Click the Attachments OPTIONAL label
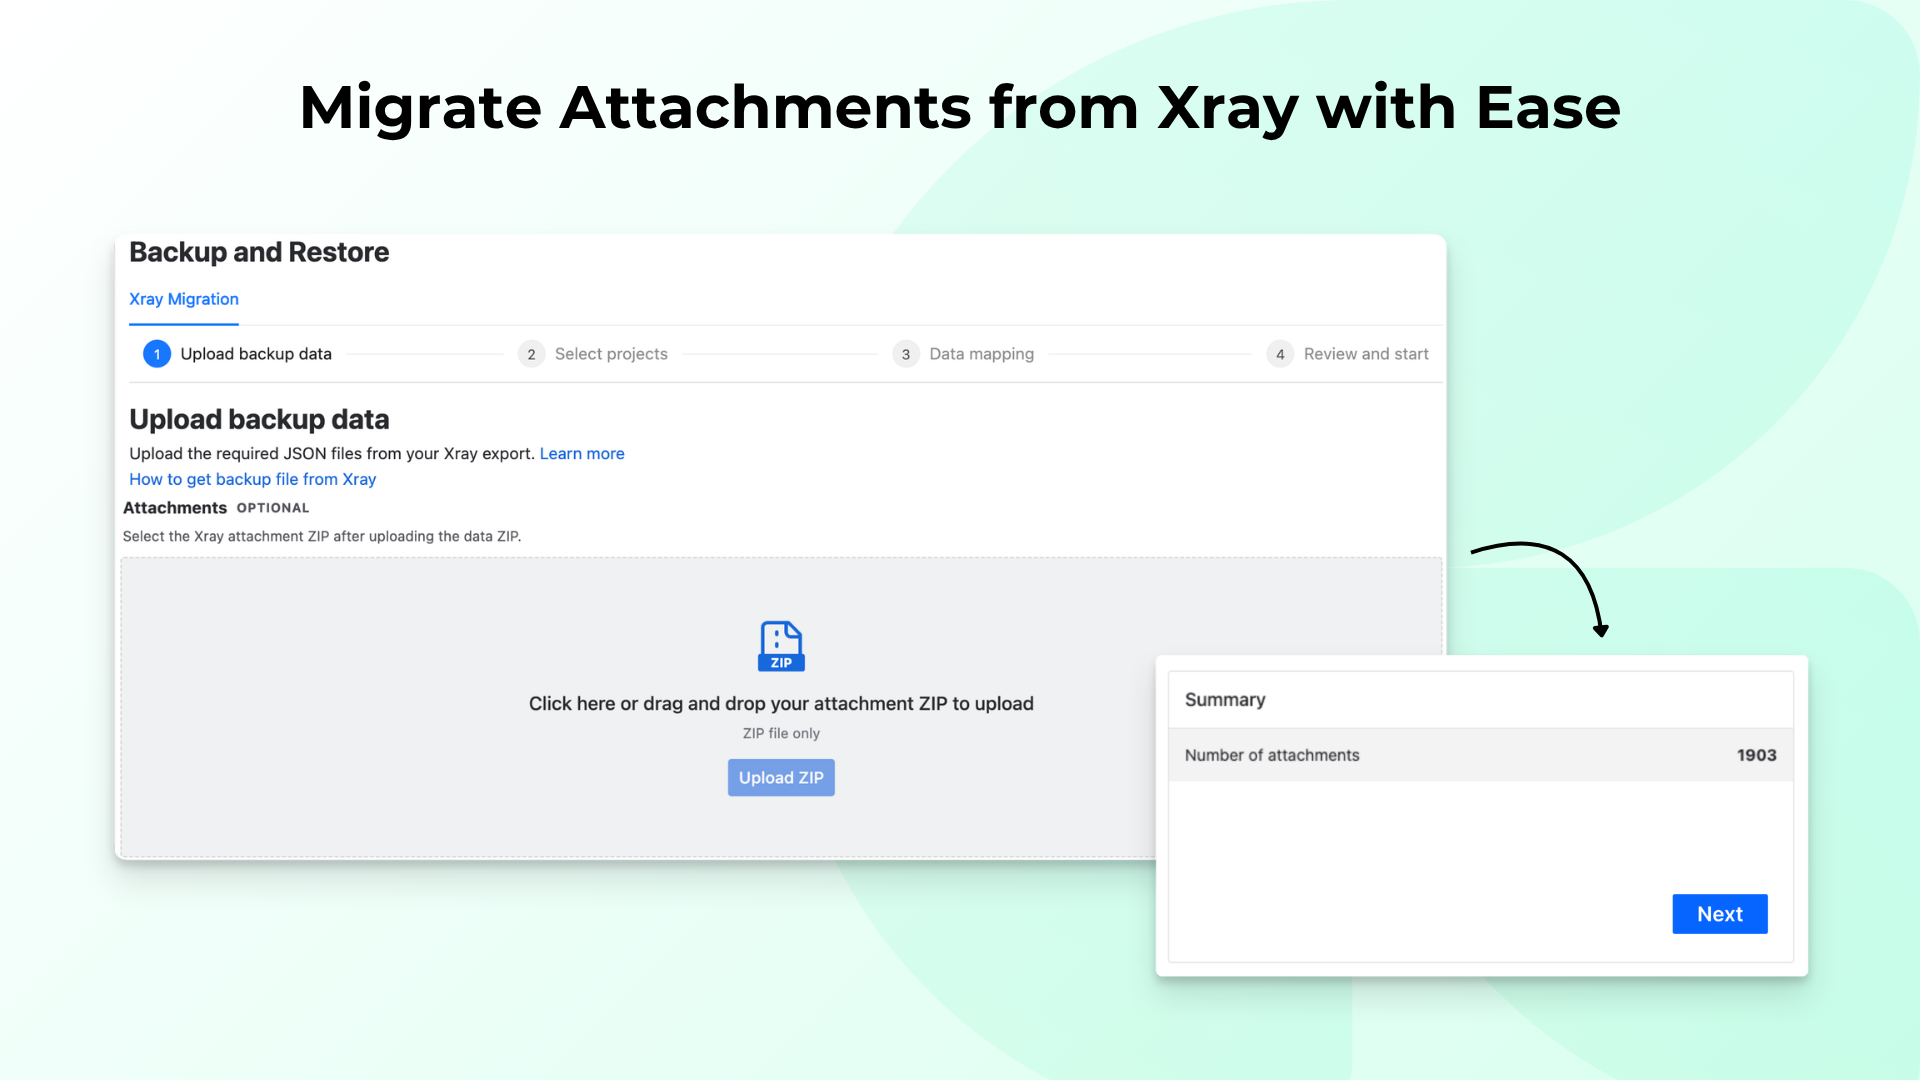The width and height of the screenshot is (1920, 1080). 216,508
